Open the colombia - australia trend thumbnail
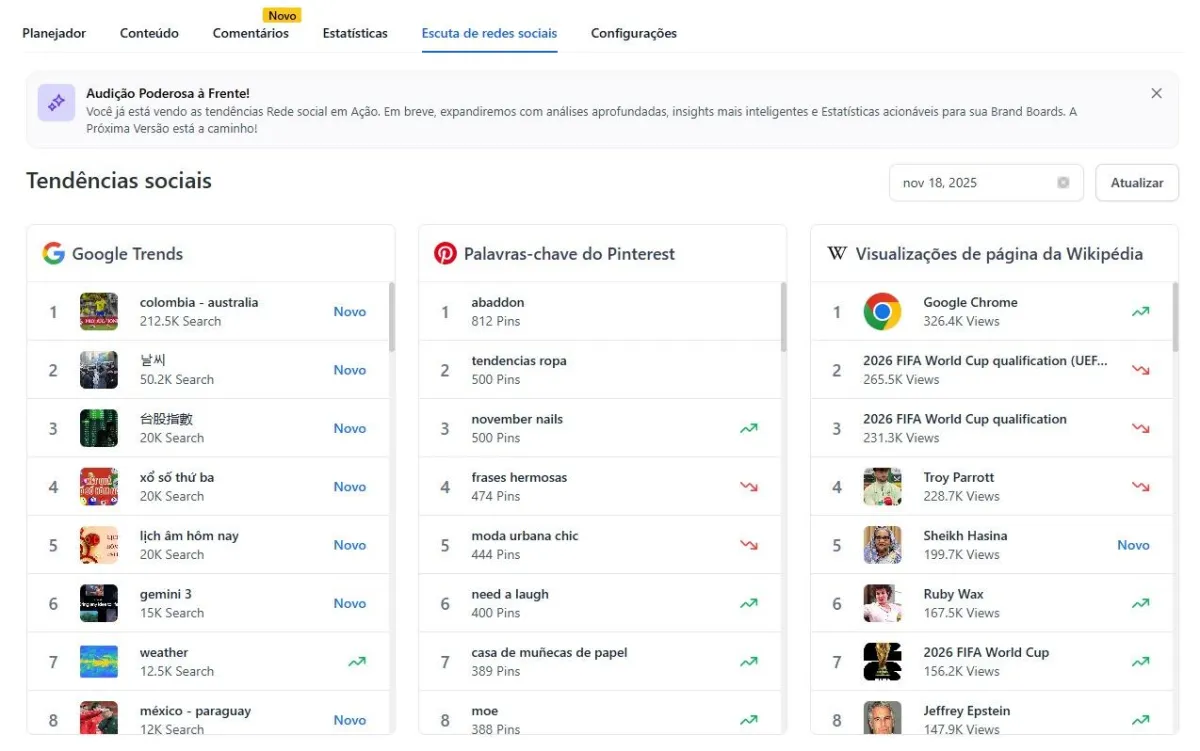The image size is (1200, 751). [x=99, y=312]
